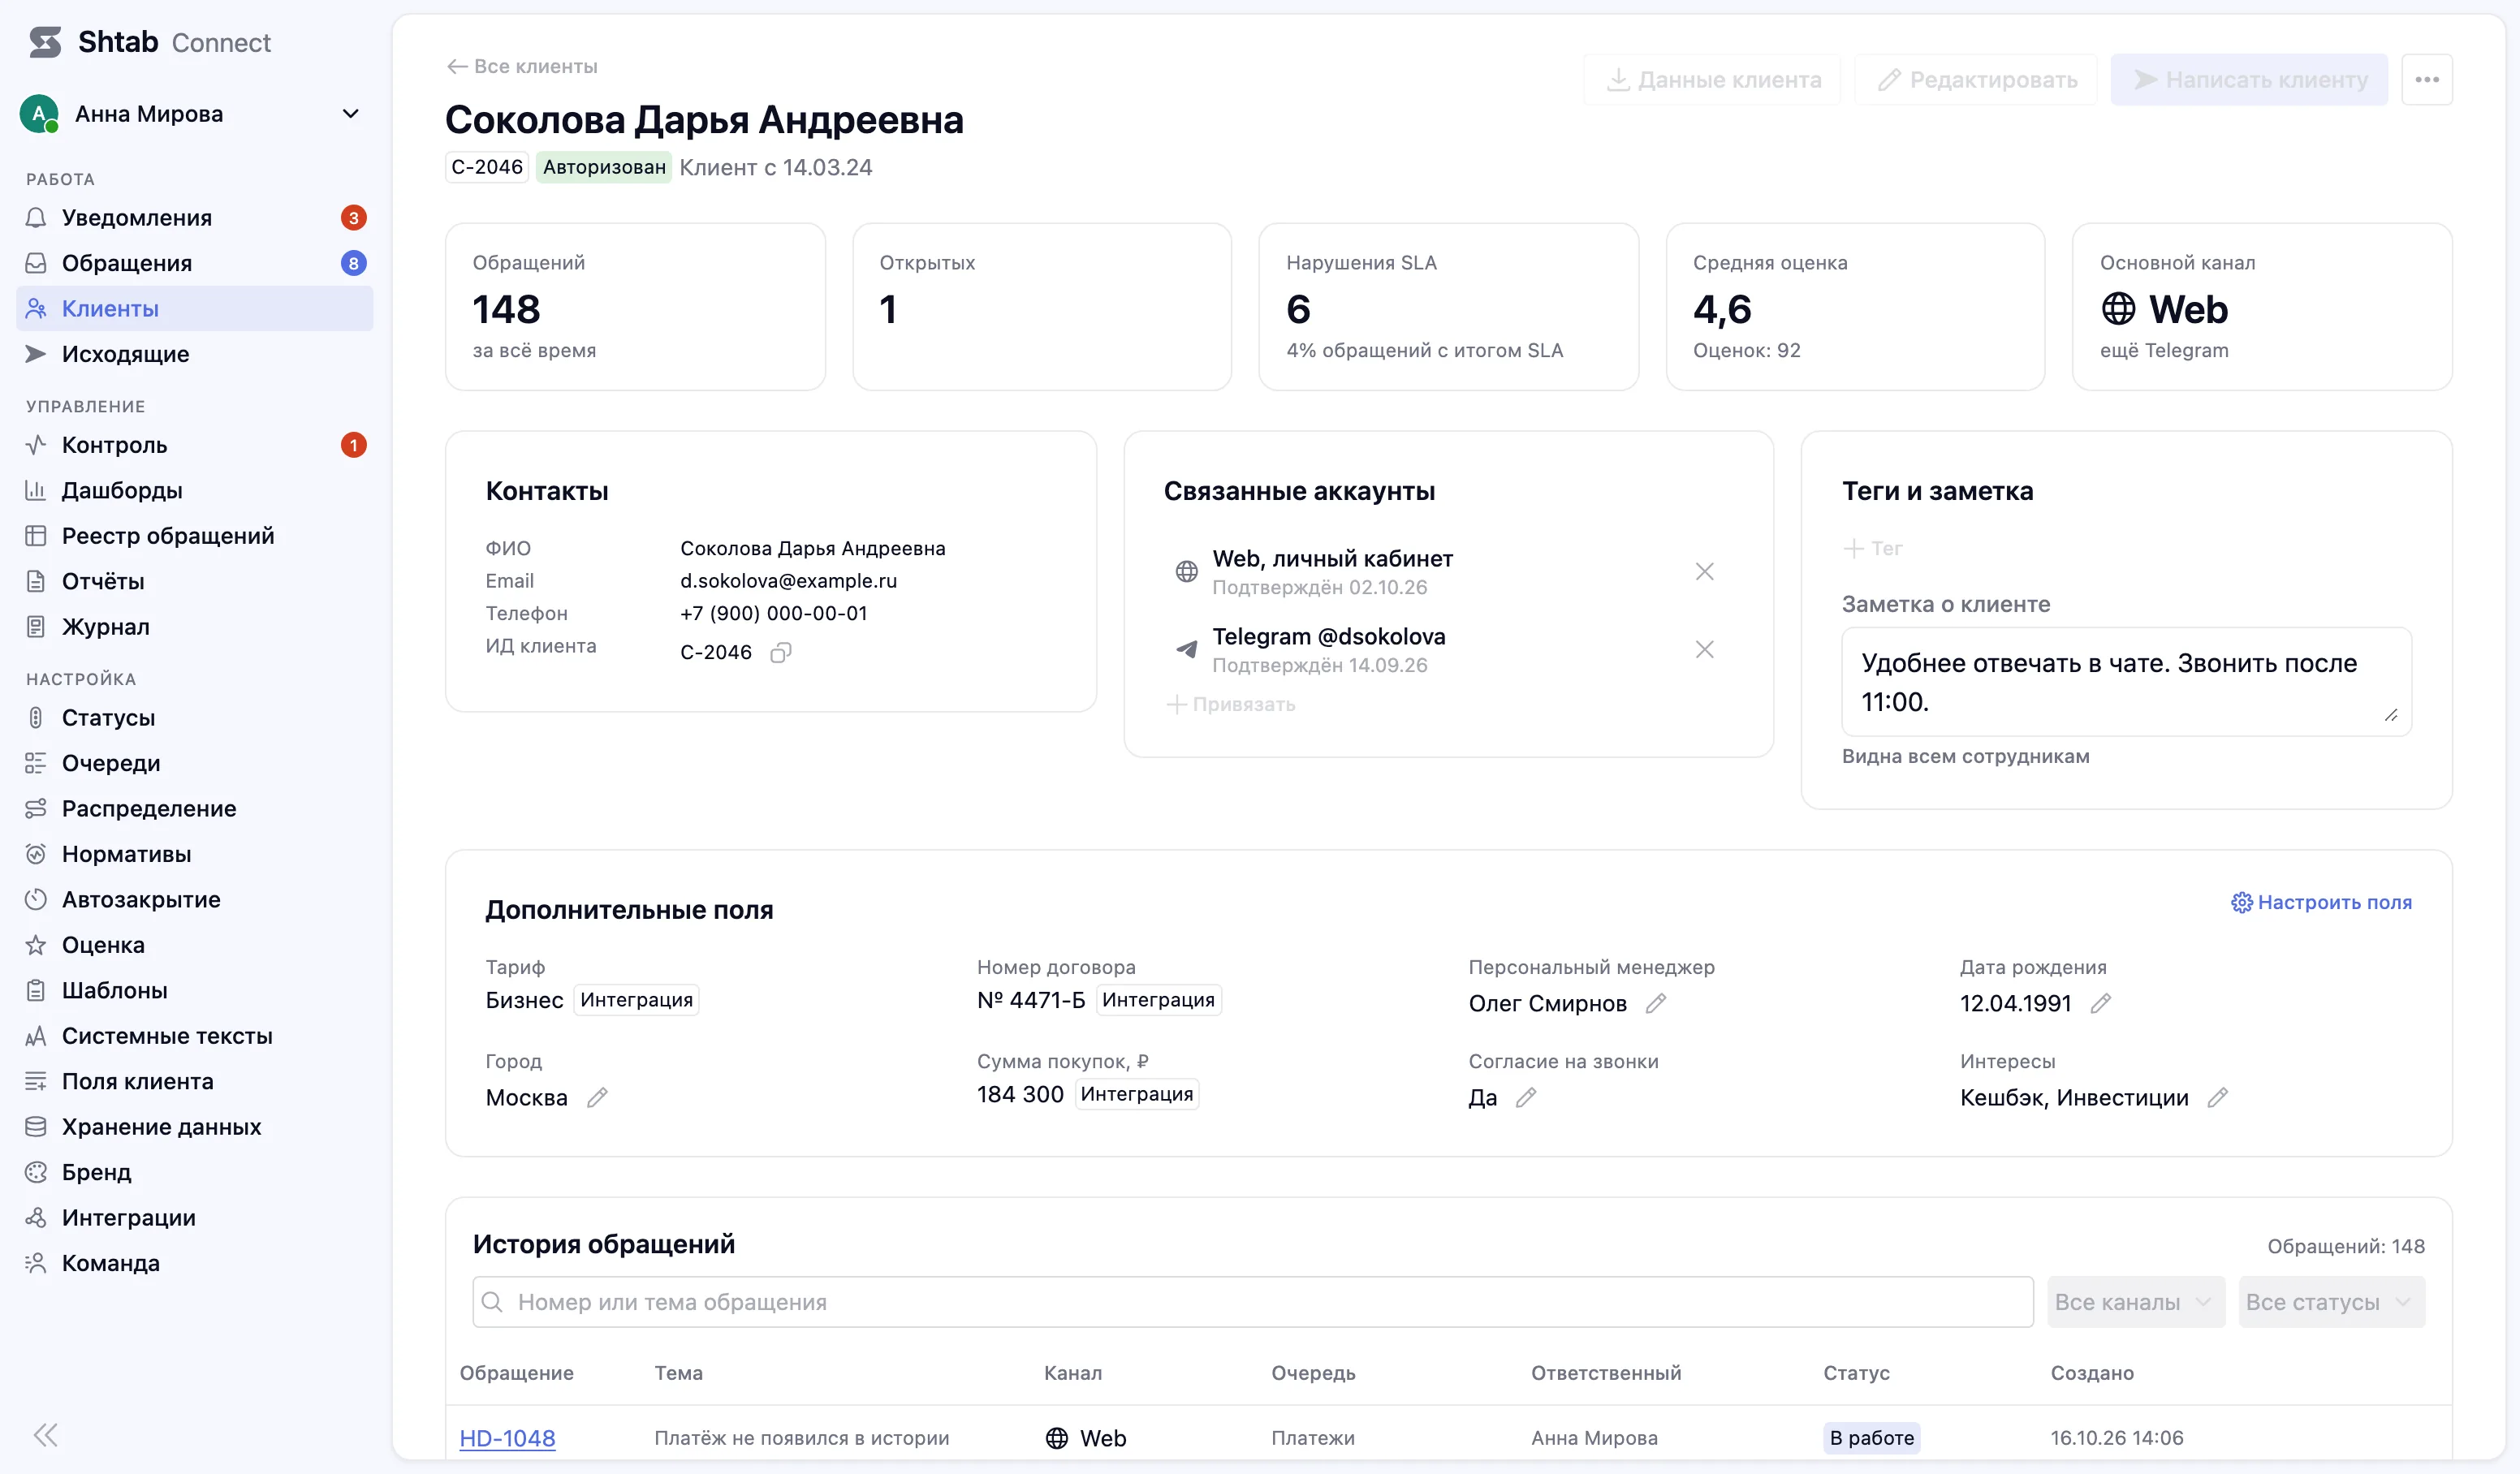Click the ticket search field
Image resolution: width=2520 pixels, height=1474 pixels.
click(x=1252, y=1302)
